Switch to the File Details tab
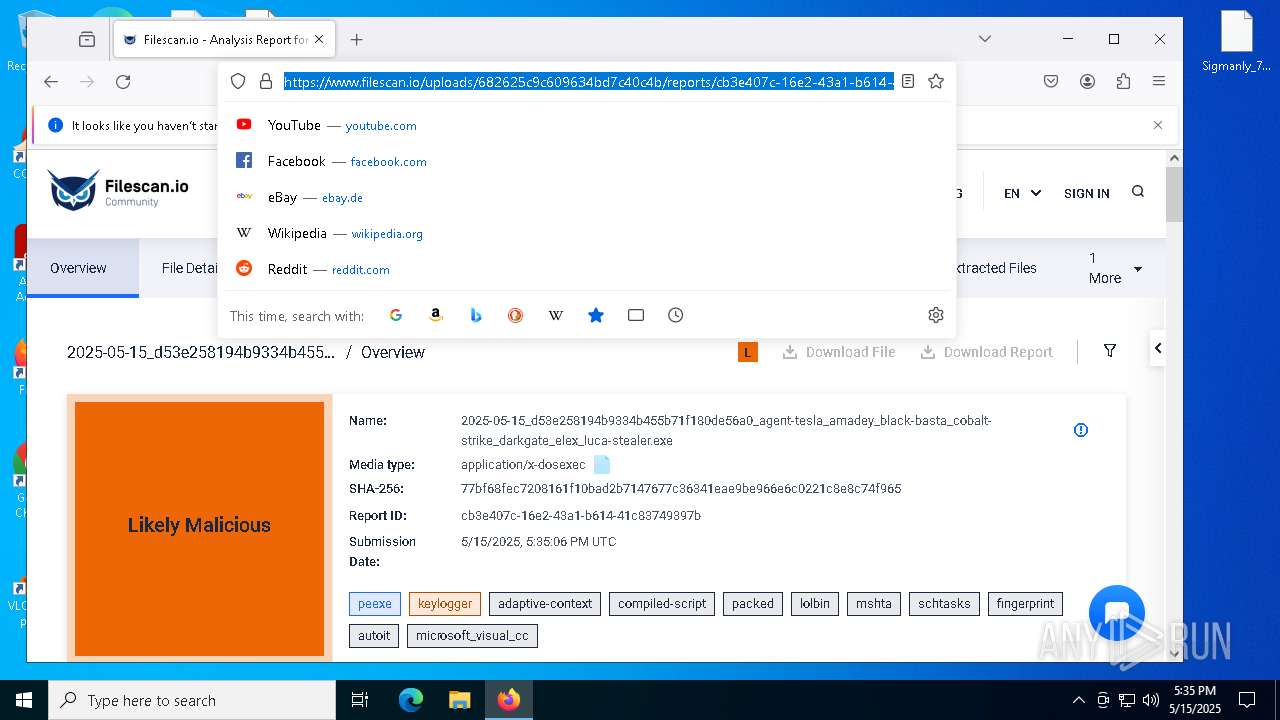 pos(190,268)
